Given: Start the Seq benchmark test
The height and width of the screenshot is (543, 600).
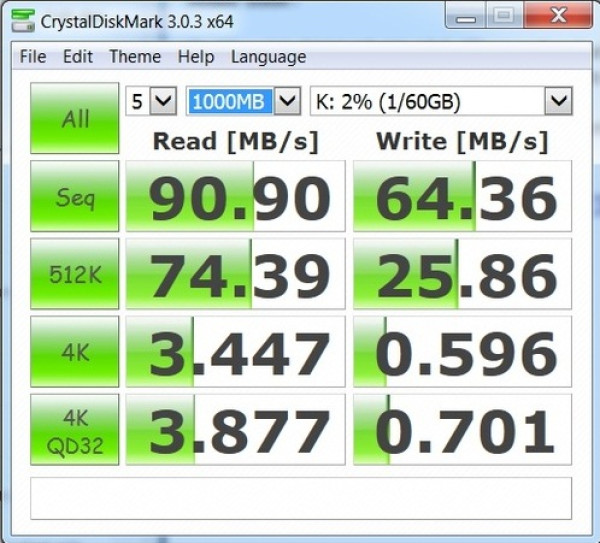Looking at the screenshot, I should (x=75, y=196).
